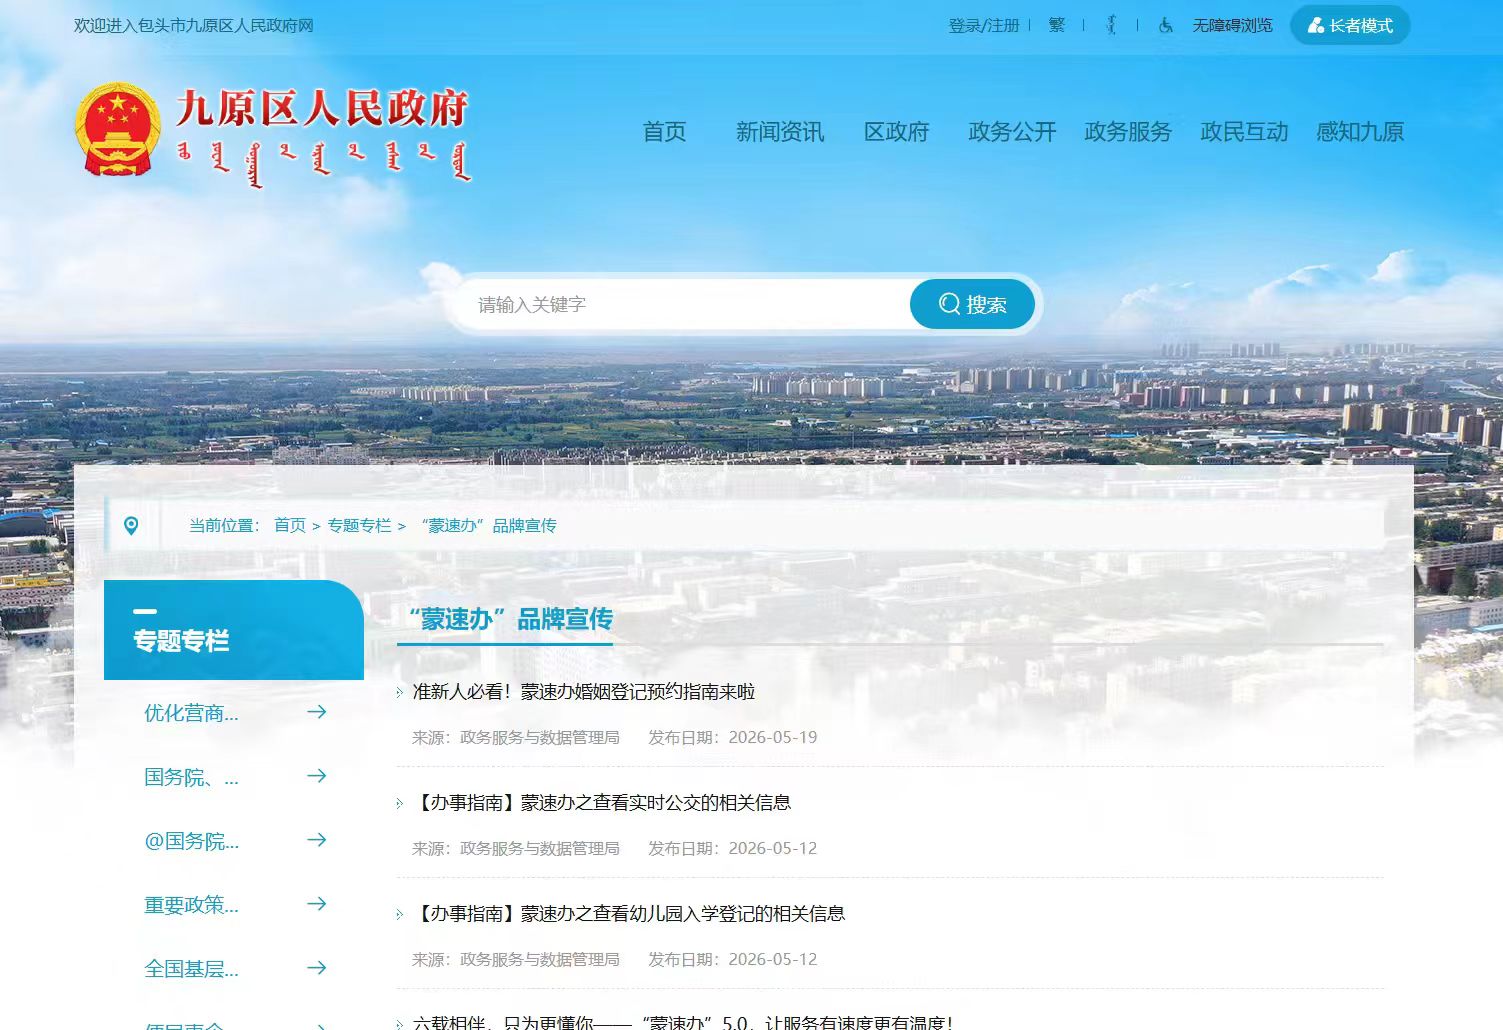Enable 长者模式 elder mode
This screenshot has height=1030, width=1503.
(1350, 26)
